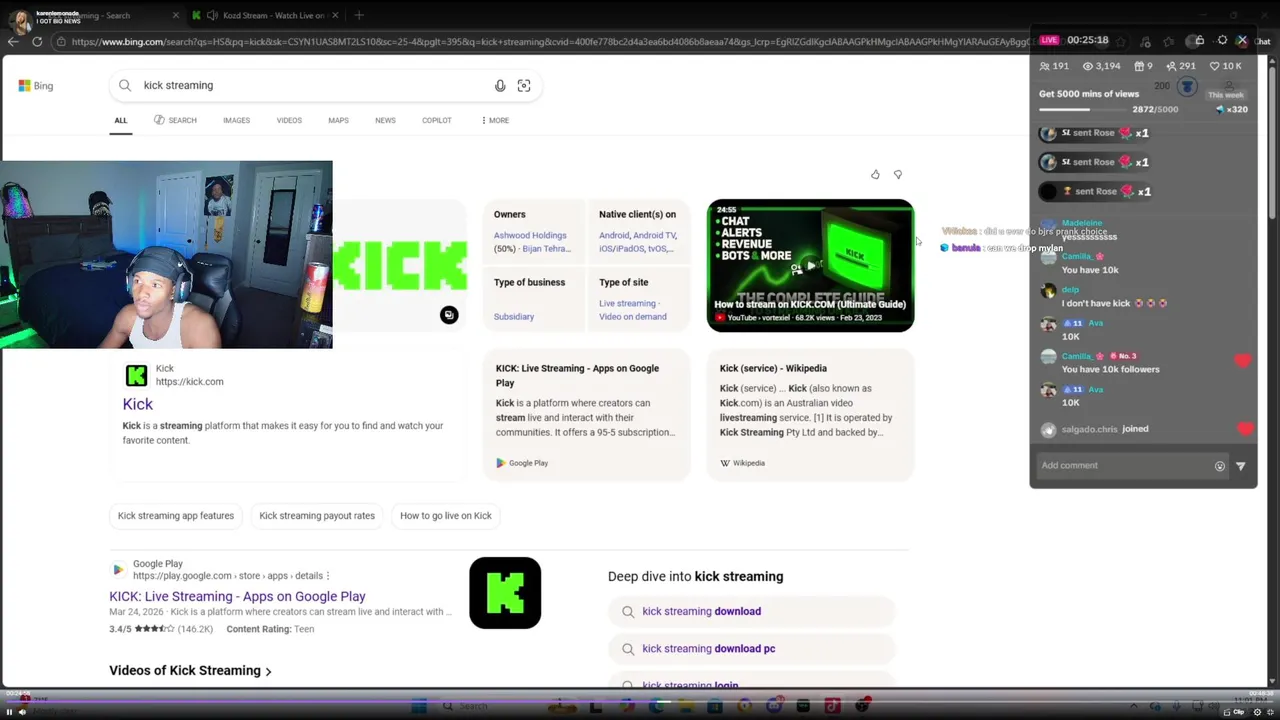Expand 'Videos of Kick Streaming' section
Image resolution: width=1280 pixels, height=720 pixels.
190,671
